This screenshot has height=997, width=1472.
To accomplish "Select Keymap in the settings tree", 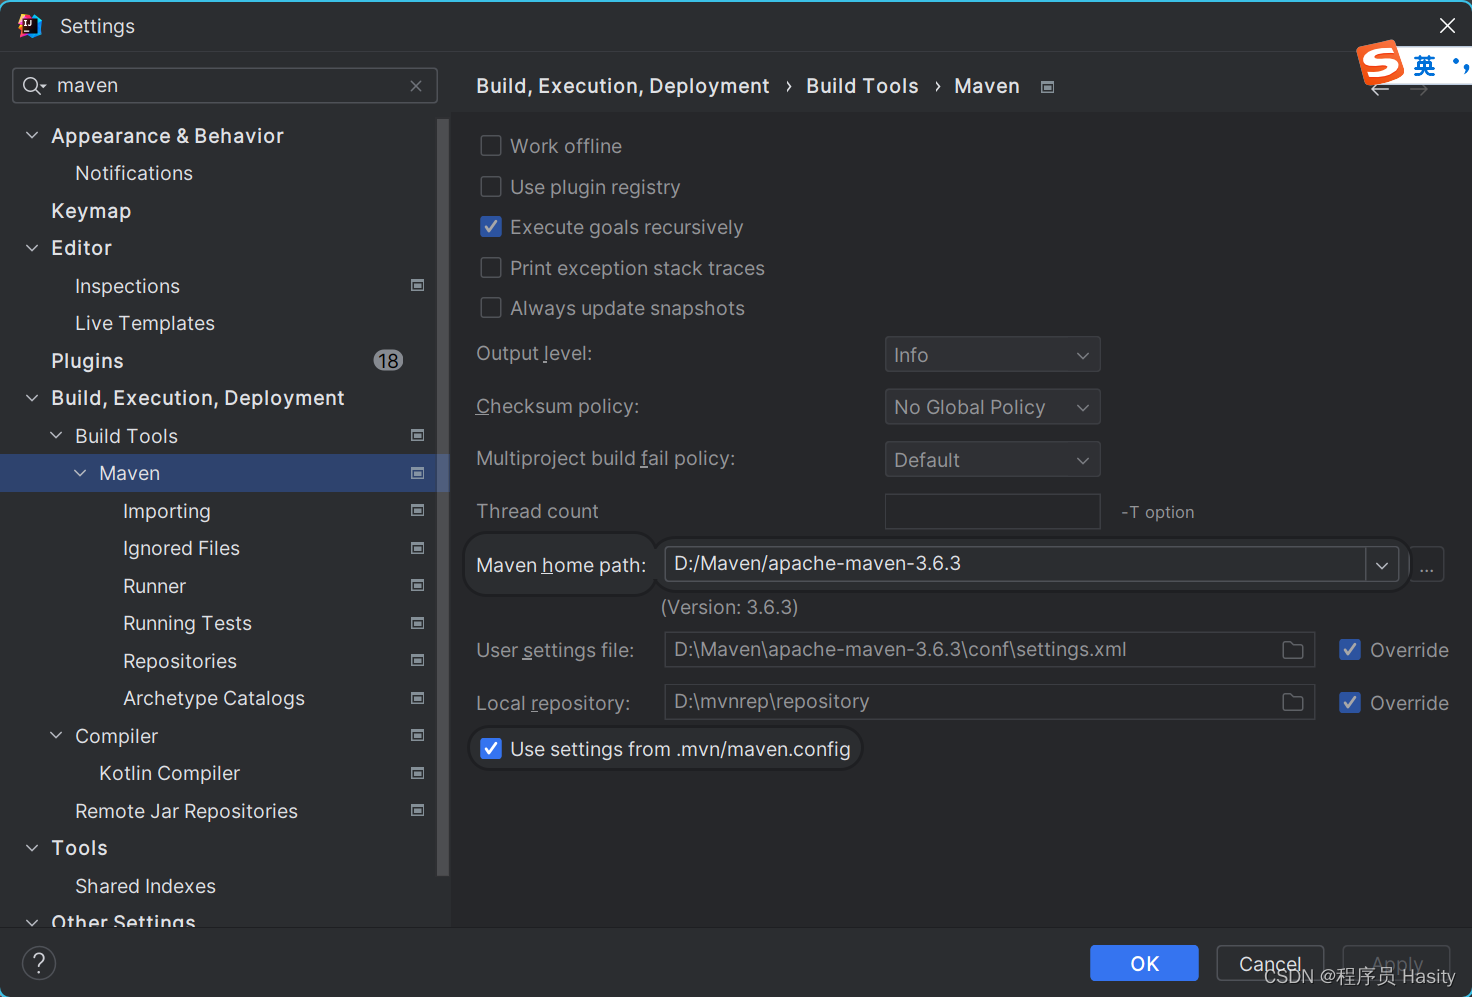I will 91,211.
